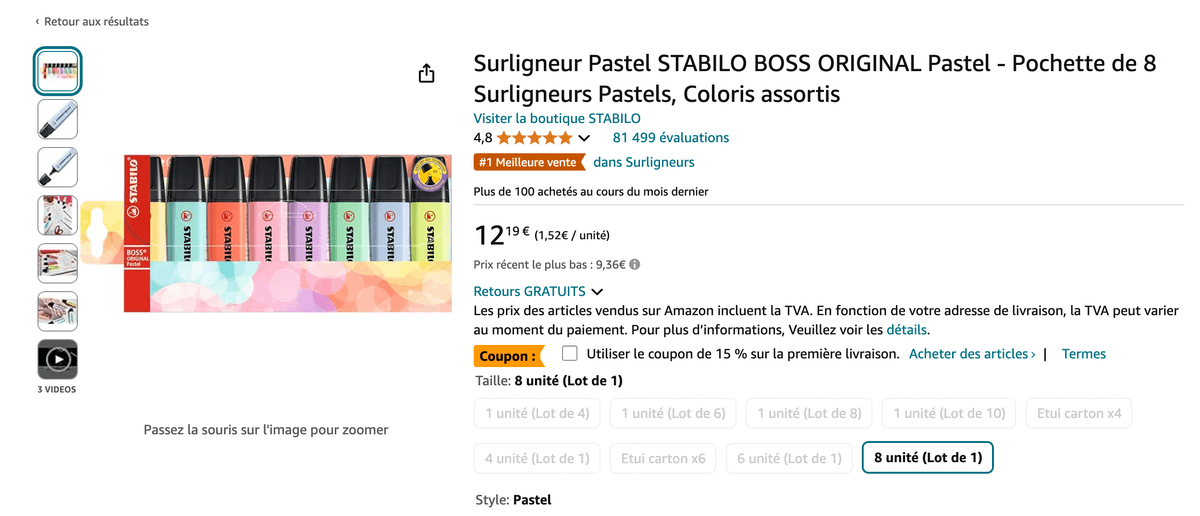Play the product videos thumbnail

click(58, 359)
